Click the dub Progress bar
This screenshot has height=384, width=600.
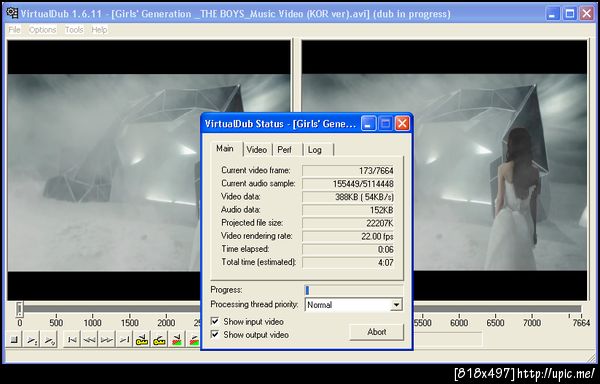pyautogui.click(x=354, y=290)
